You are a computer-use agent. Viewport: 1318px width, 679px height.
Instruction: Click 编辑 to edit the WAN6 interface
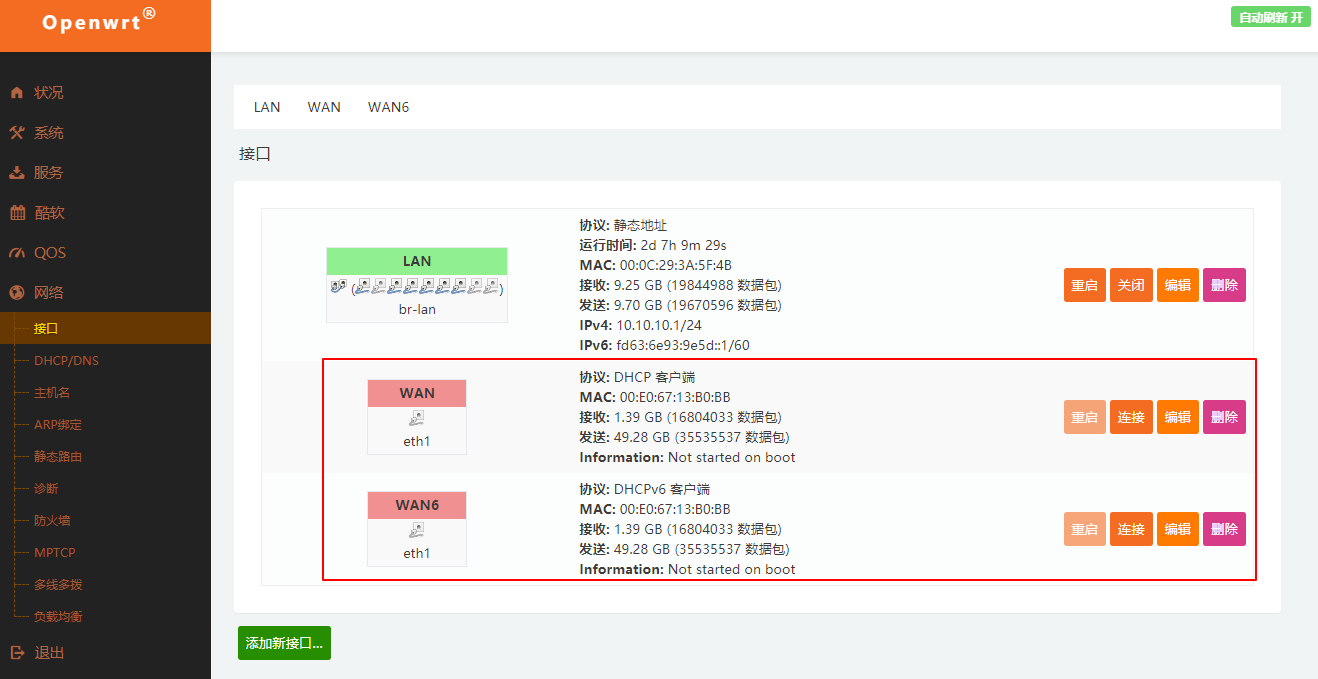pyautogui.click(x=1177, y=528)
